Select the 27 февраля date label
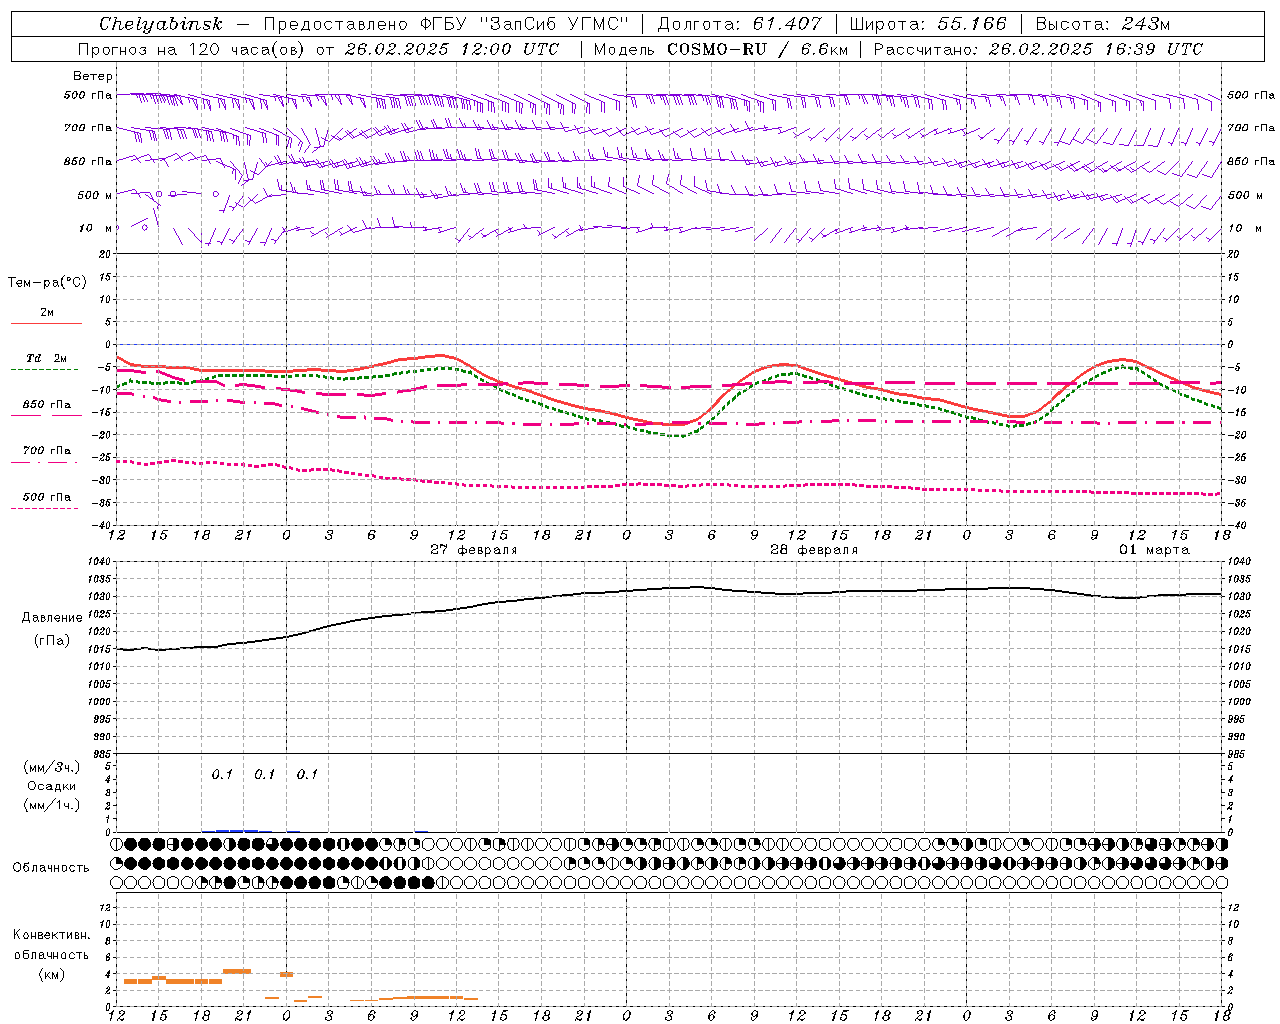The image size is (1280, 1024). tap(474, 550)
